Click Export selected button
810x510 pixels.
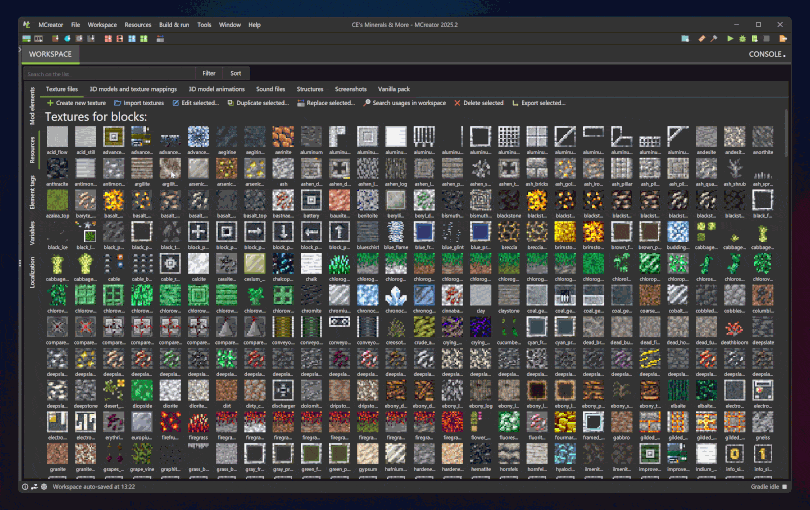pos(539,103)
